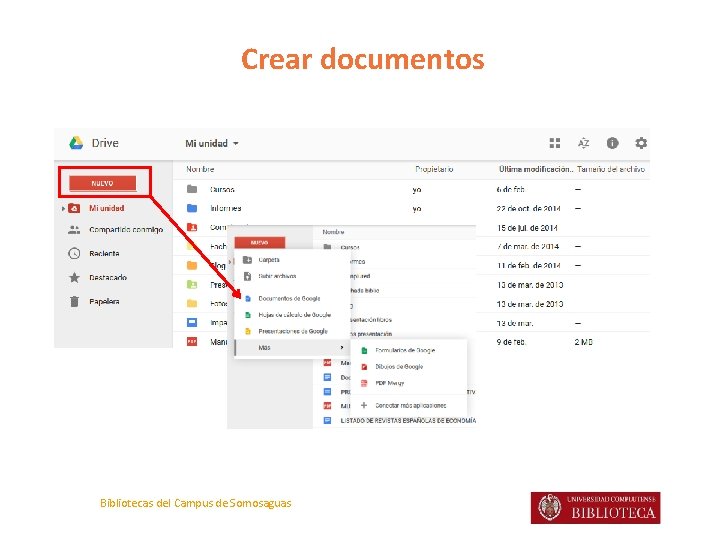Open the AZ sort options icon
Image resolution: width=720 pixels, height=540 pixels.
point(583,143)
